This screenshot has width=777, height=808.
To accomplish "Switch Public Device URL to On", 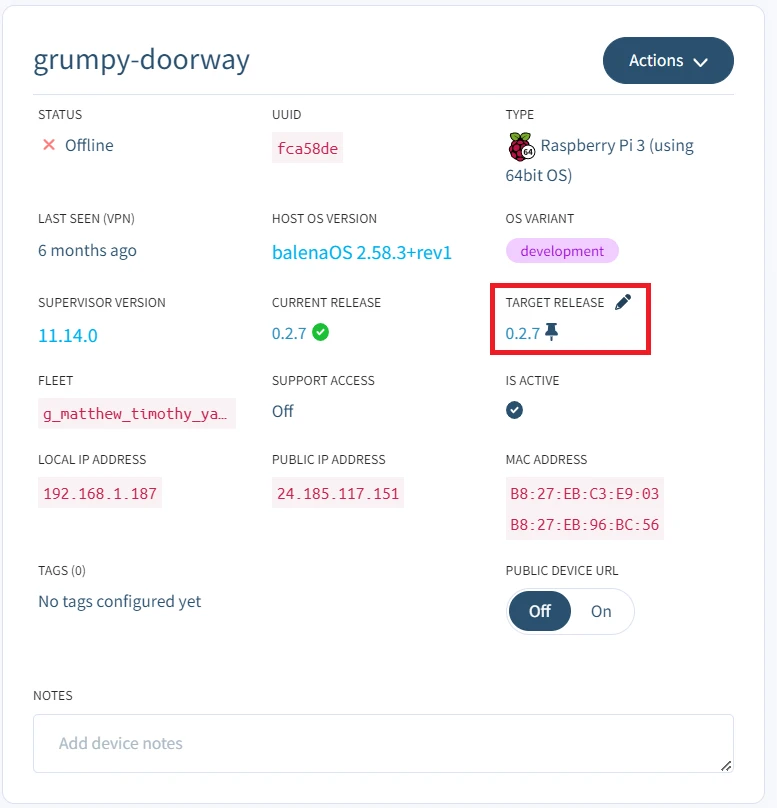I will 601,611.
